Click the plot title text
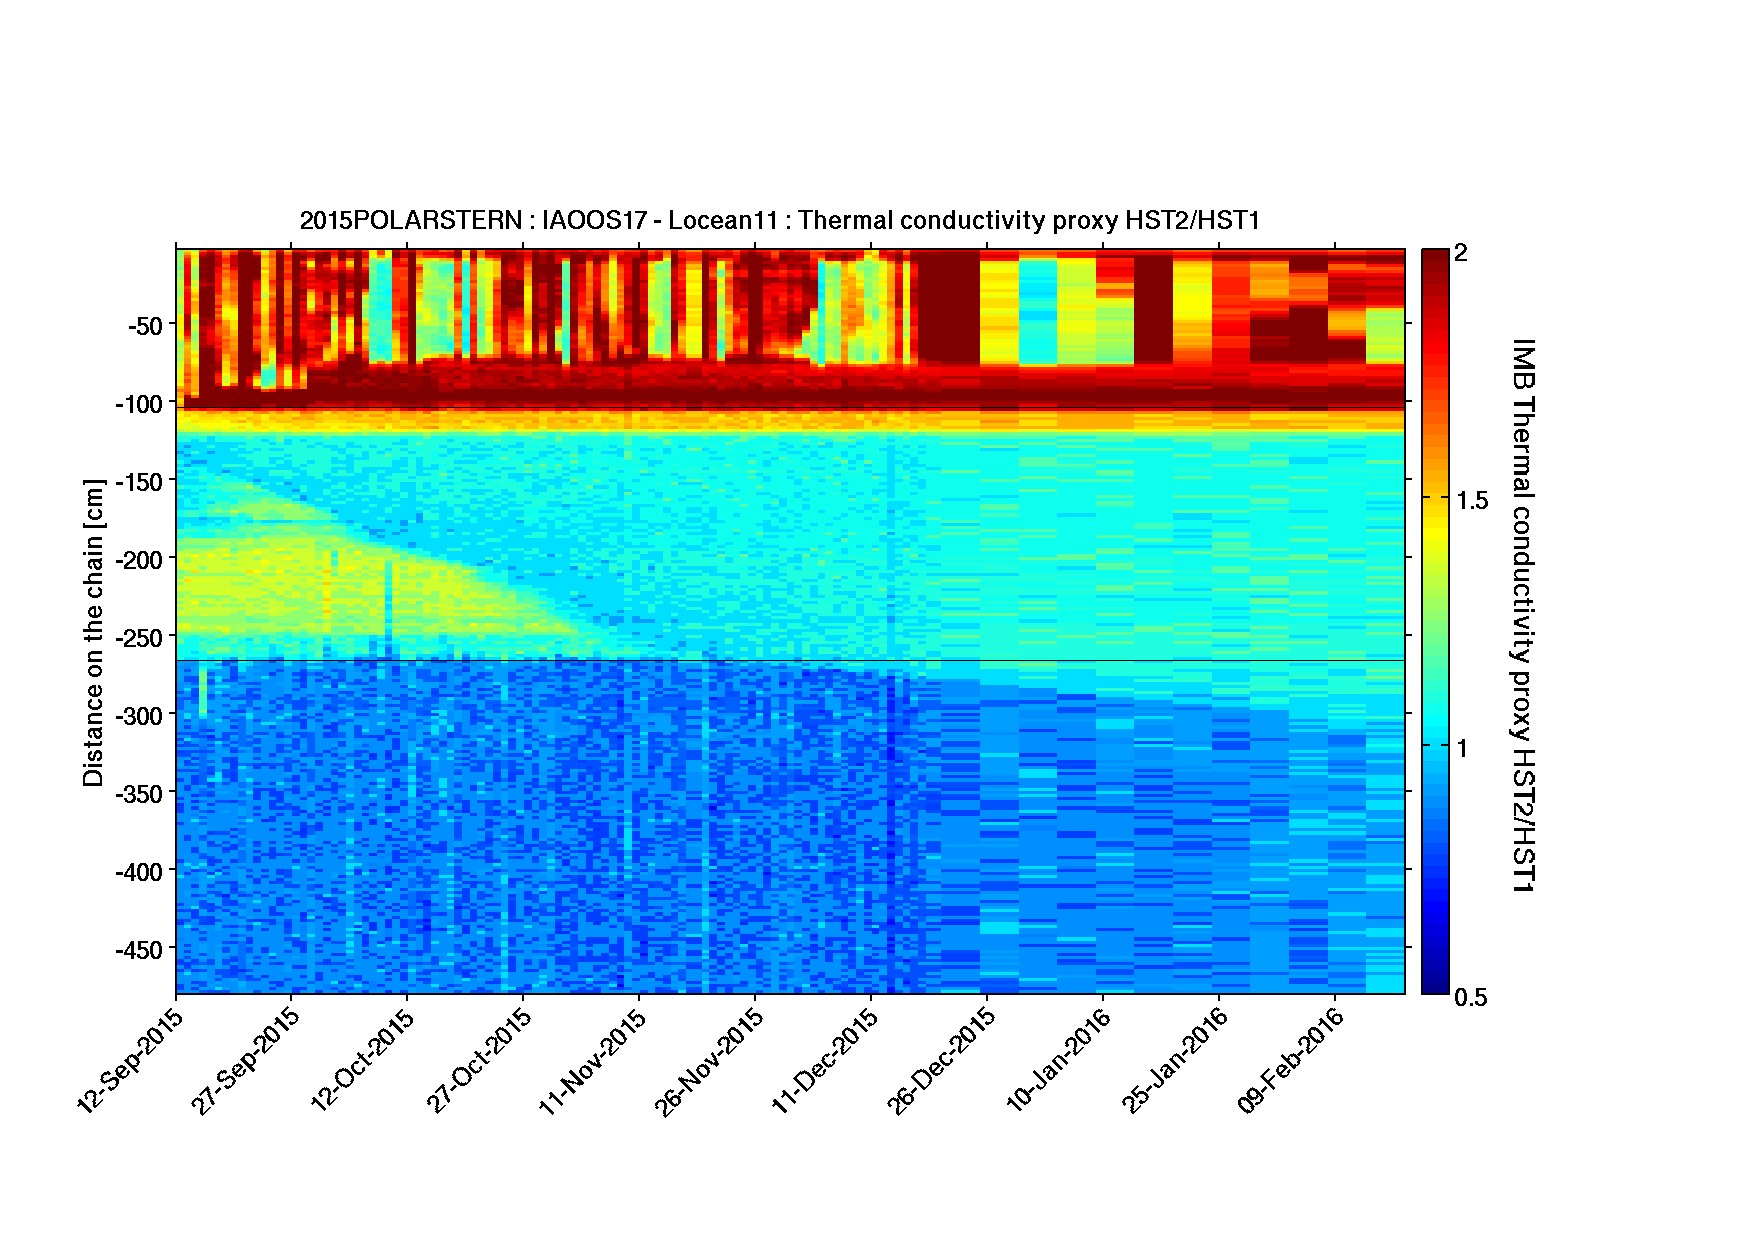 click(x=779, y=220)
